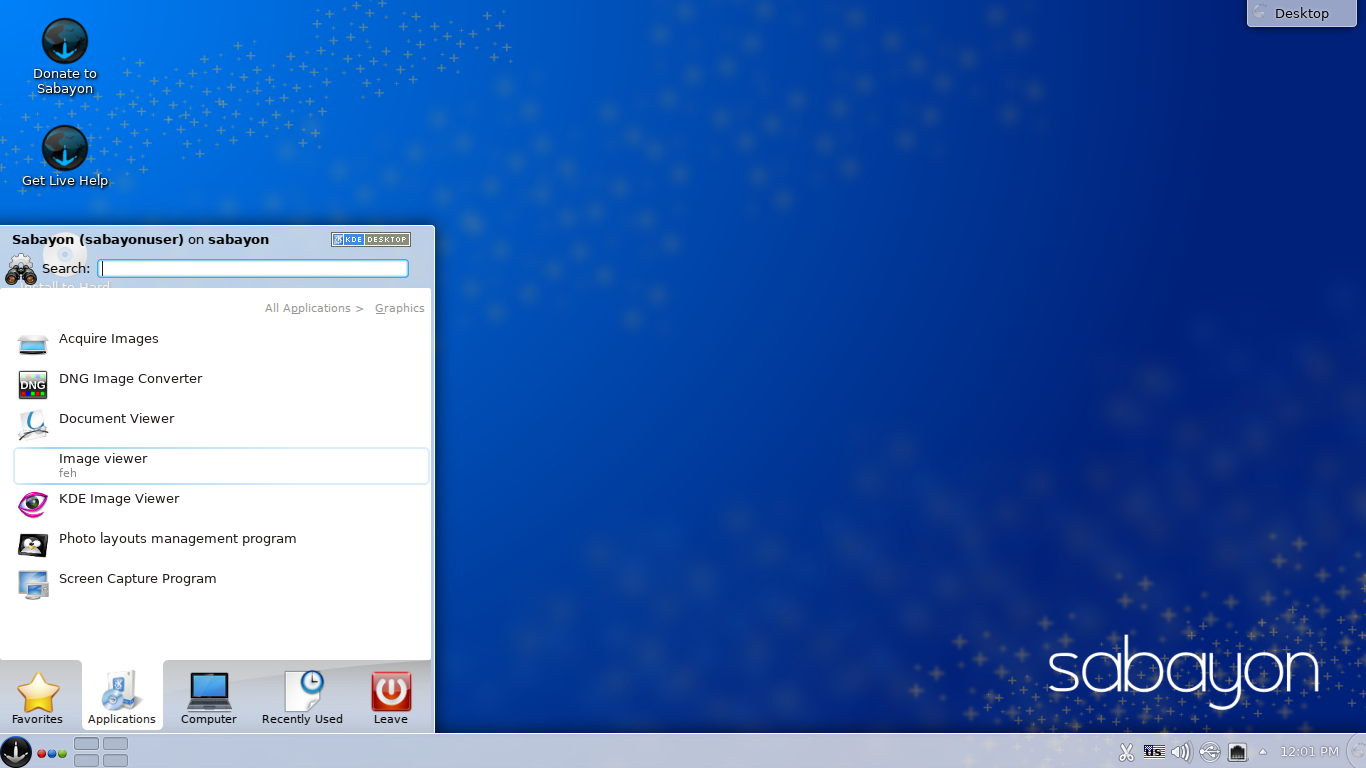Launch Screen Capture Program icon
The width and height of the screenshot is (1366, 768).
click(33, 585)
